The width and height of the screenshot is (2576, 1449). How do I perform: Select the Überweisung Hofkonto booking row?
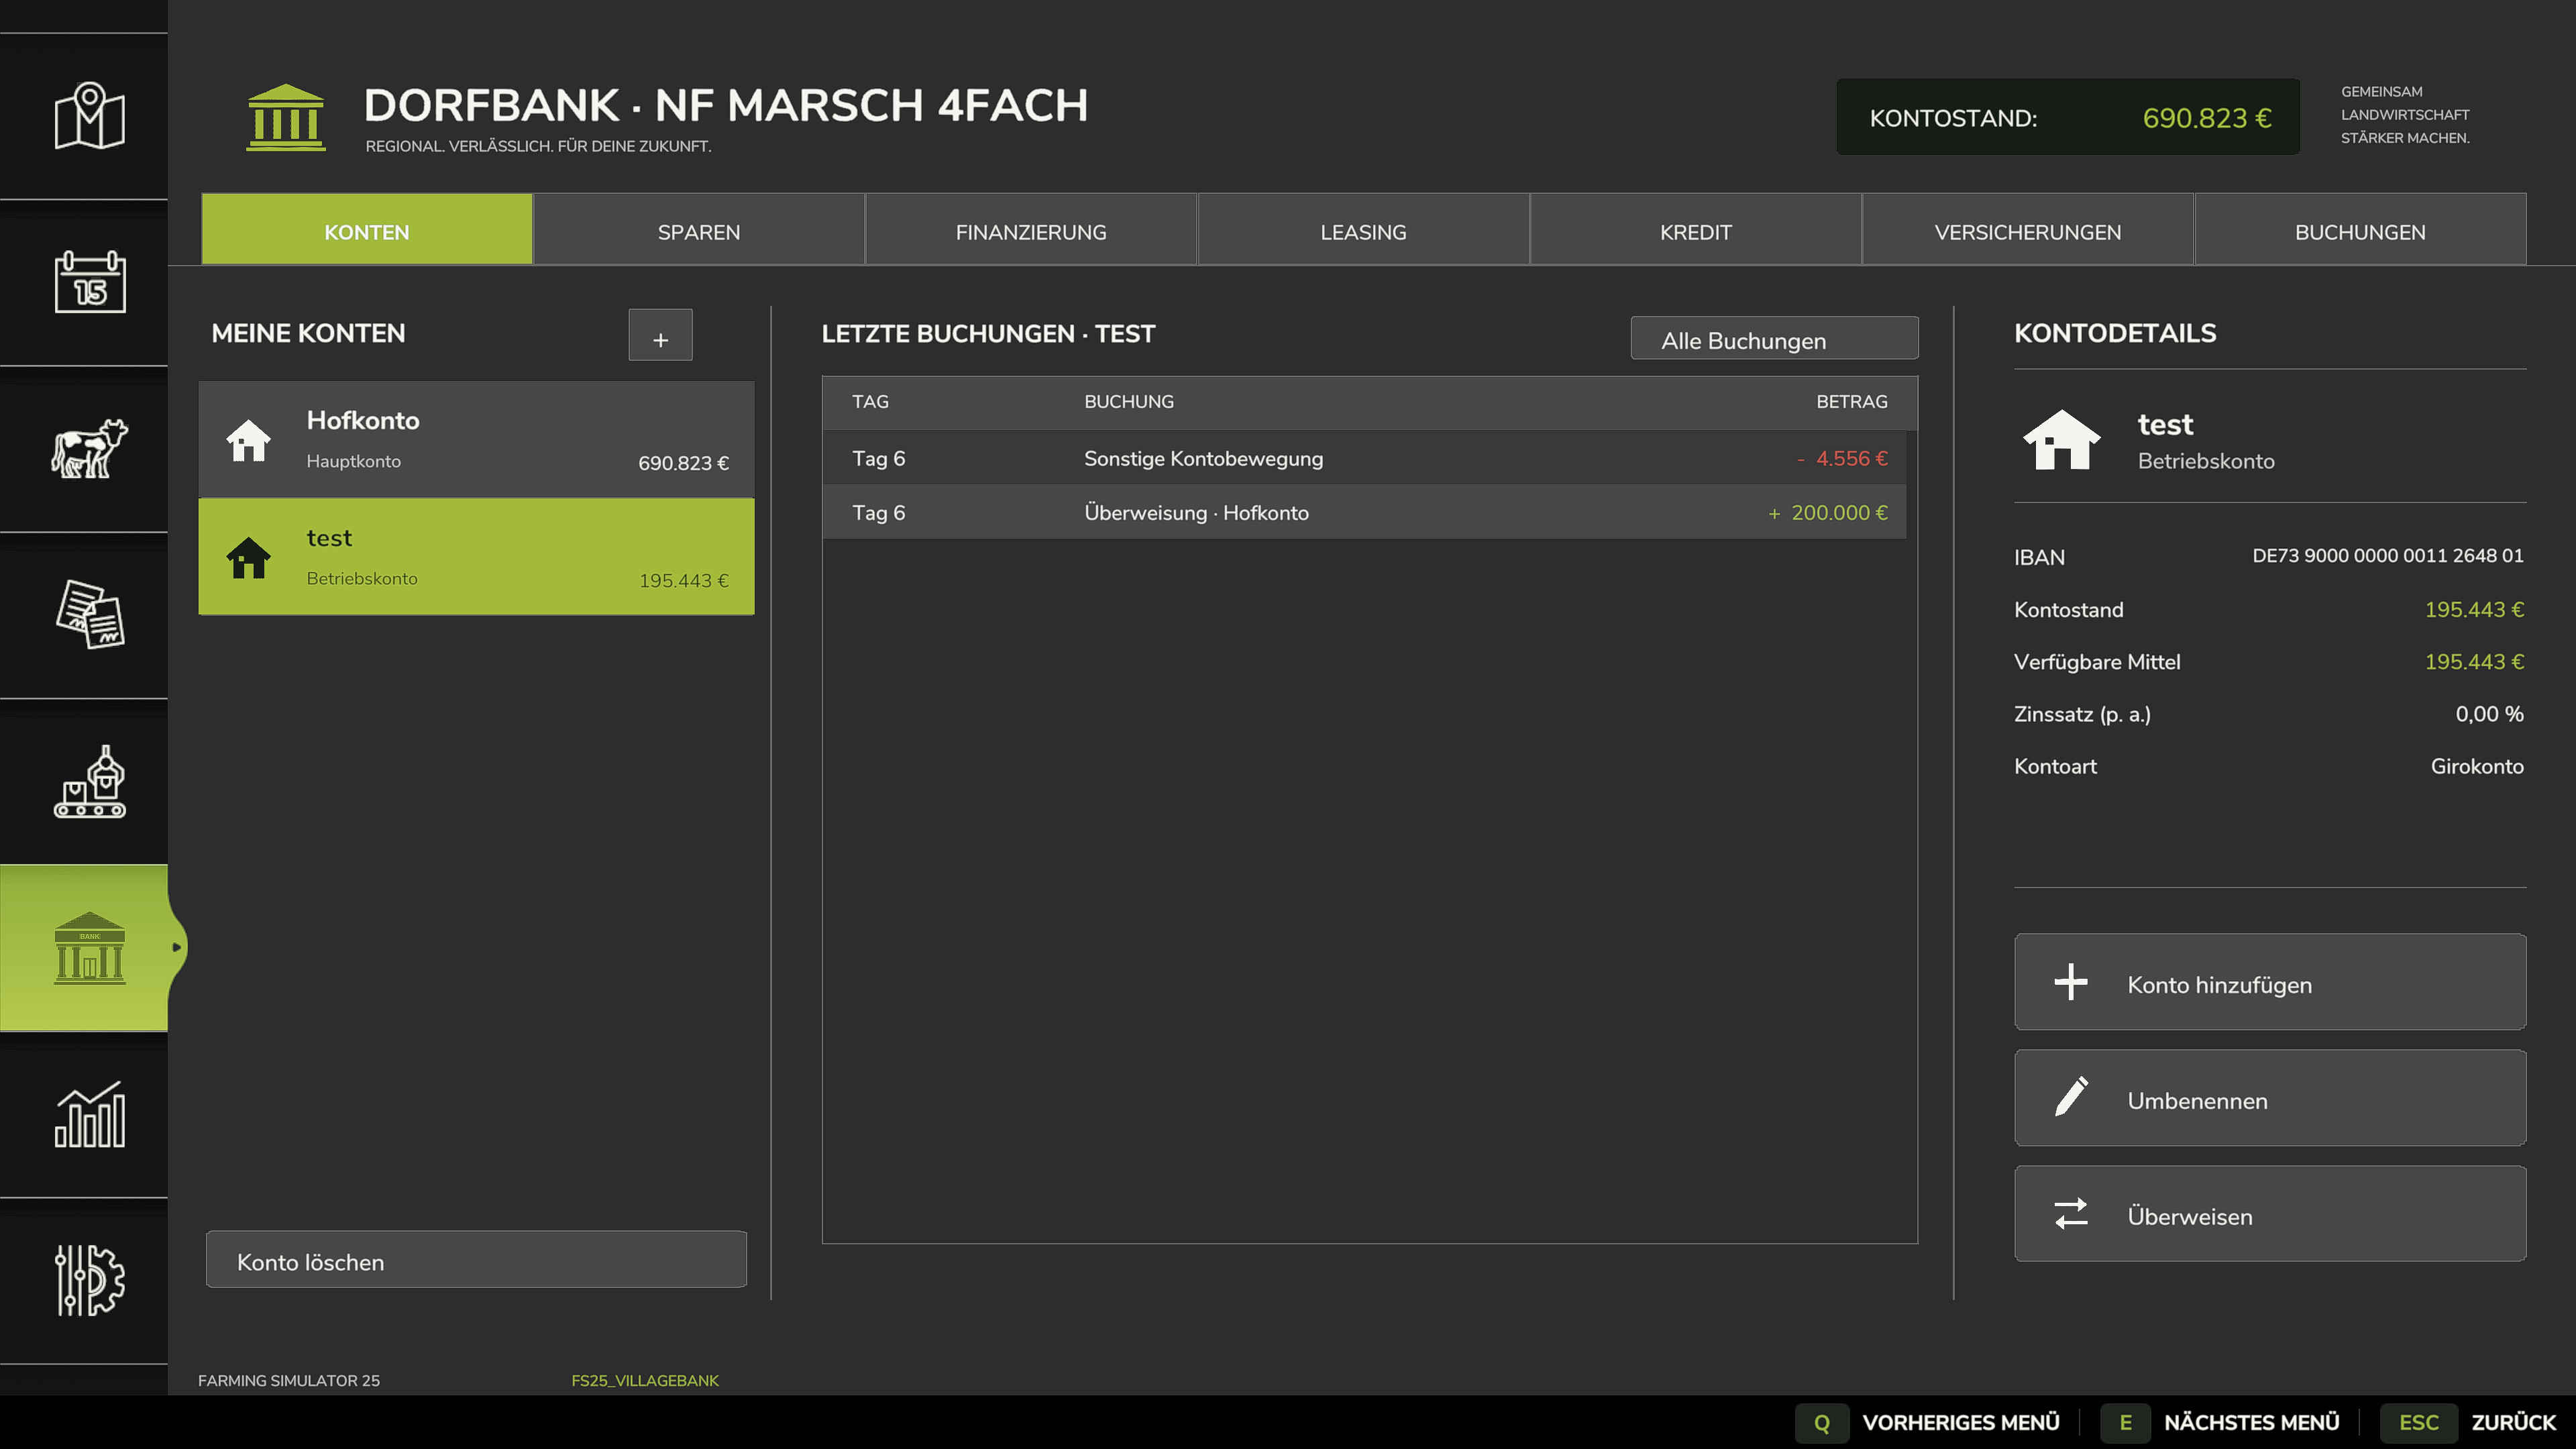pyautogui.click(x=1364, y=513)
